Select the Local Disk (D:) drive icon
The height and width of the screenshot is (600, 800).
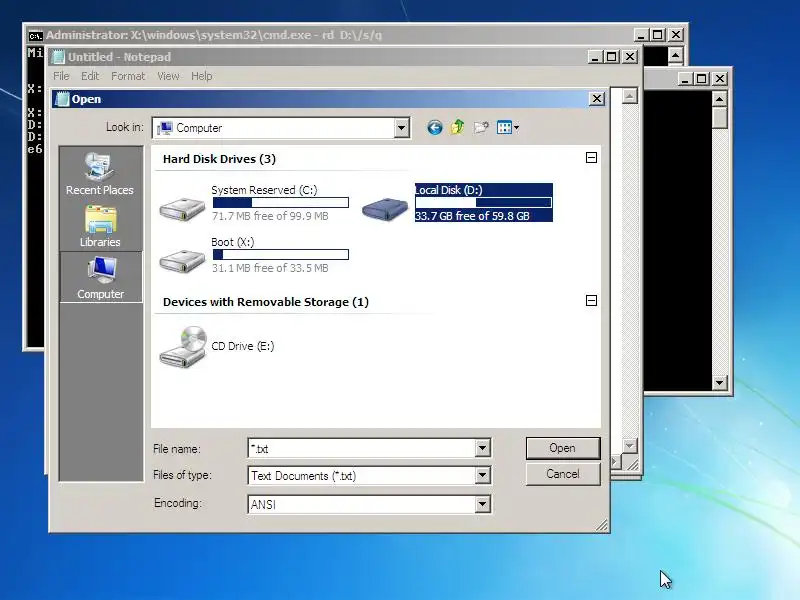tap(385, 209)
